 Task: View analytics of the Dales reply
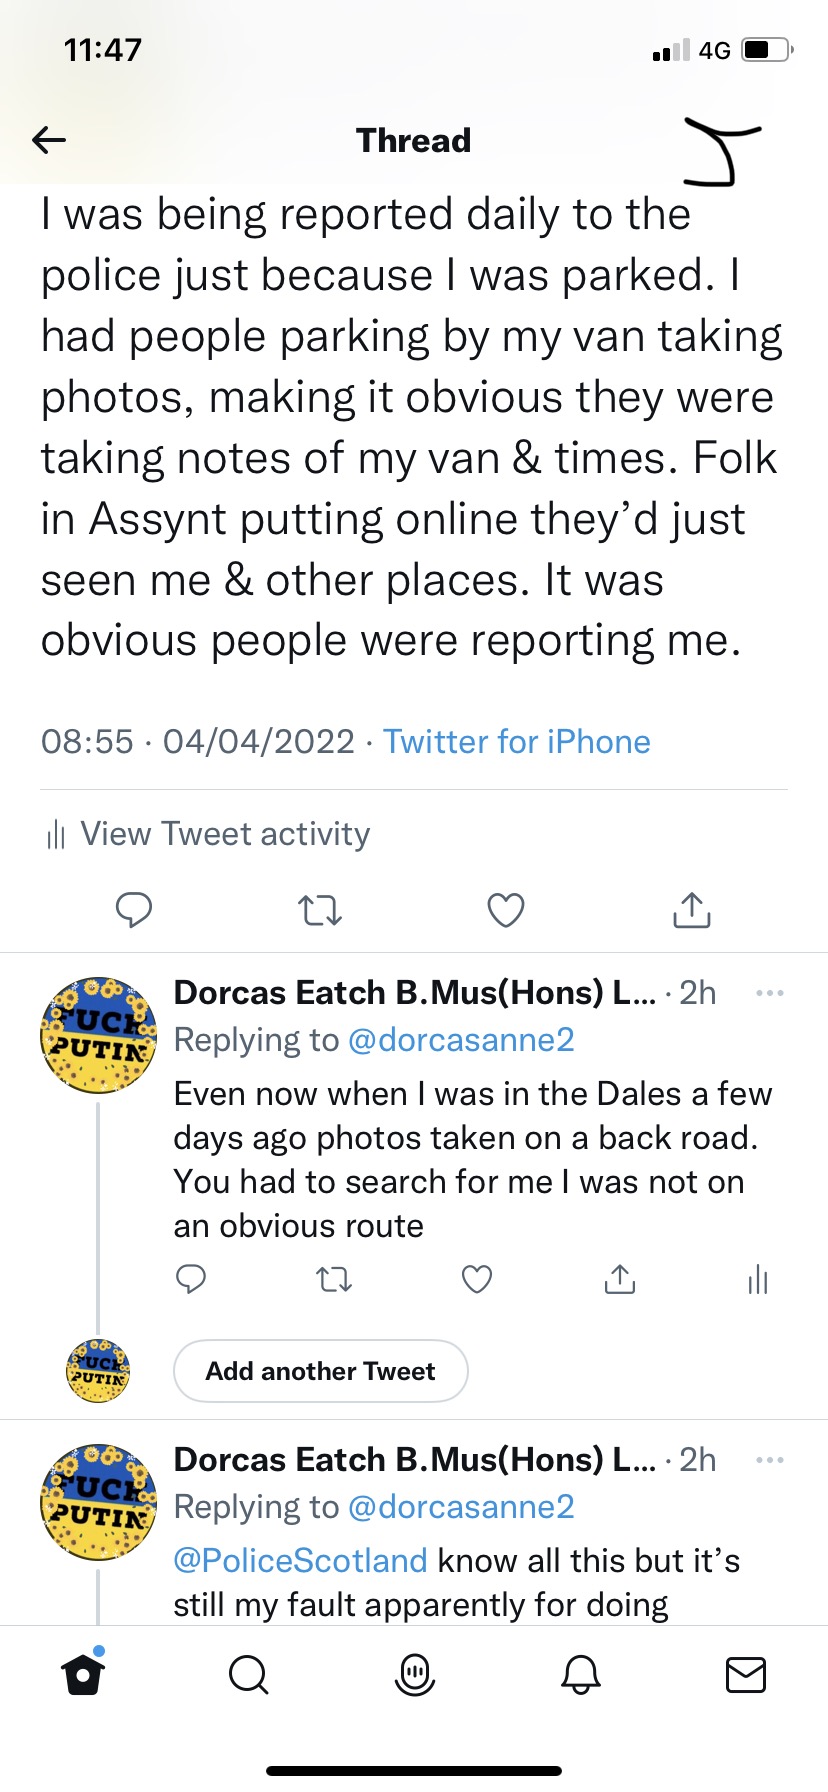pos(758,1279)
